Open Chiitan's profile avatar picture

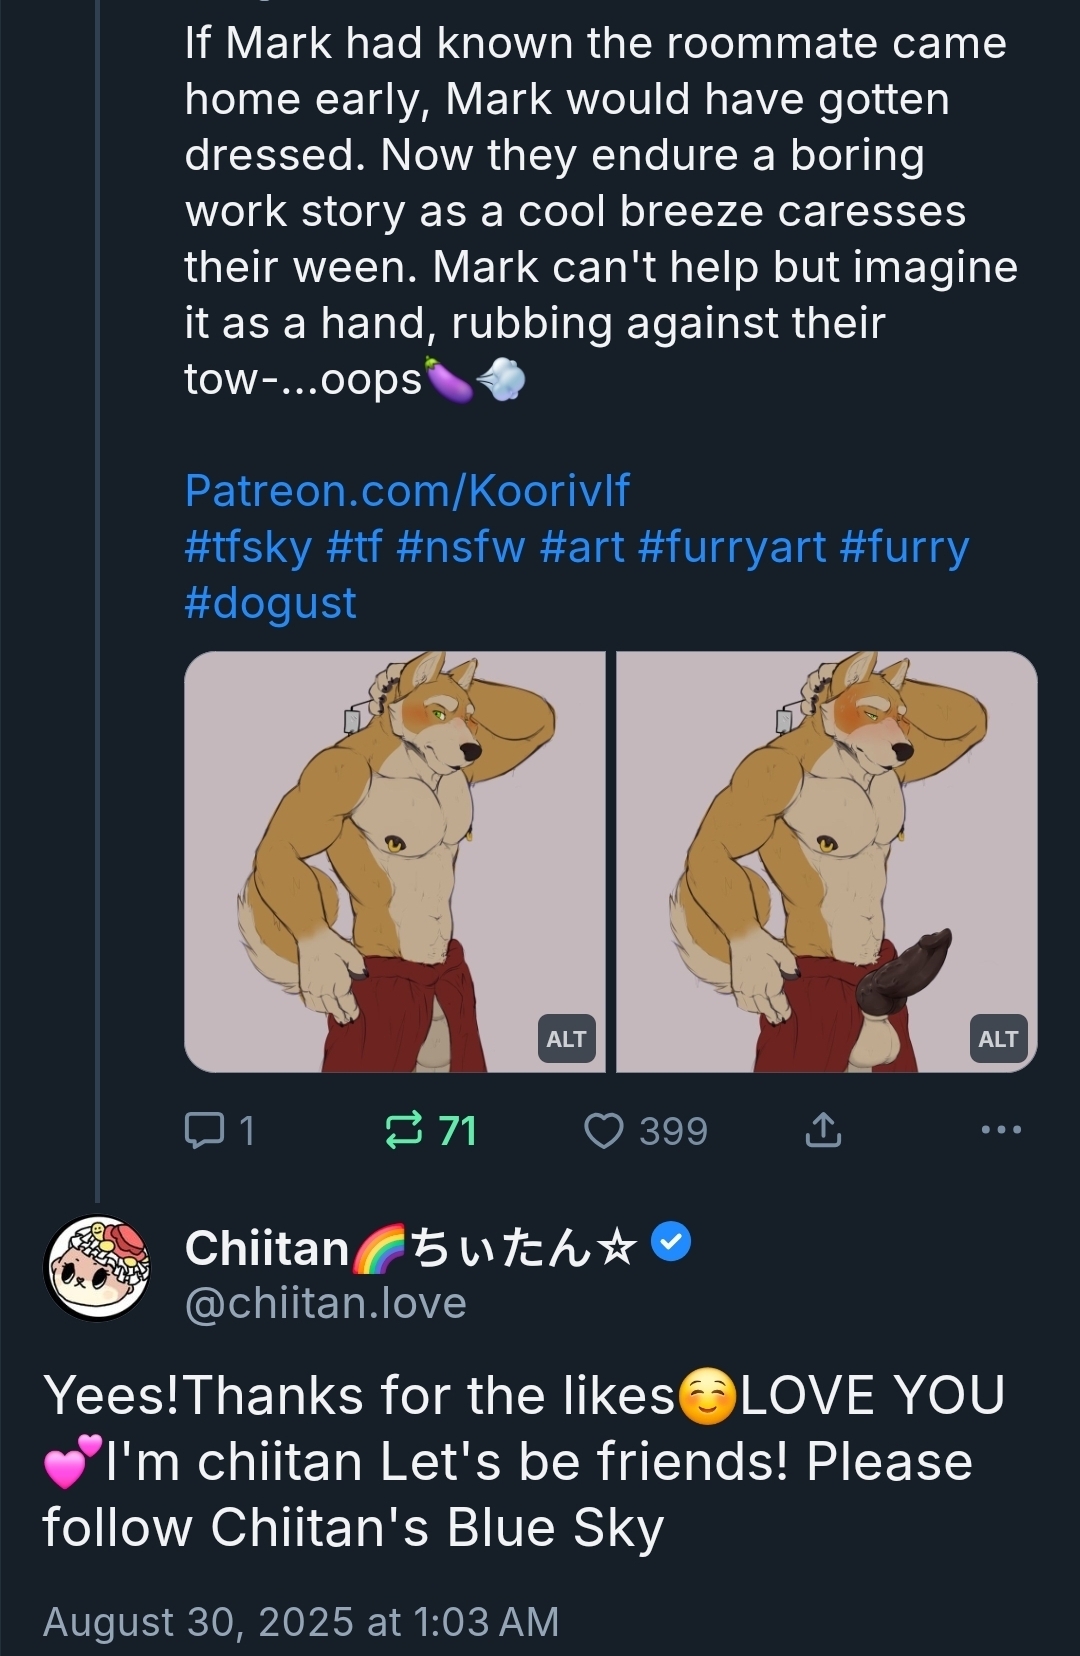pyautogui.click(x=97, y=1268)
